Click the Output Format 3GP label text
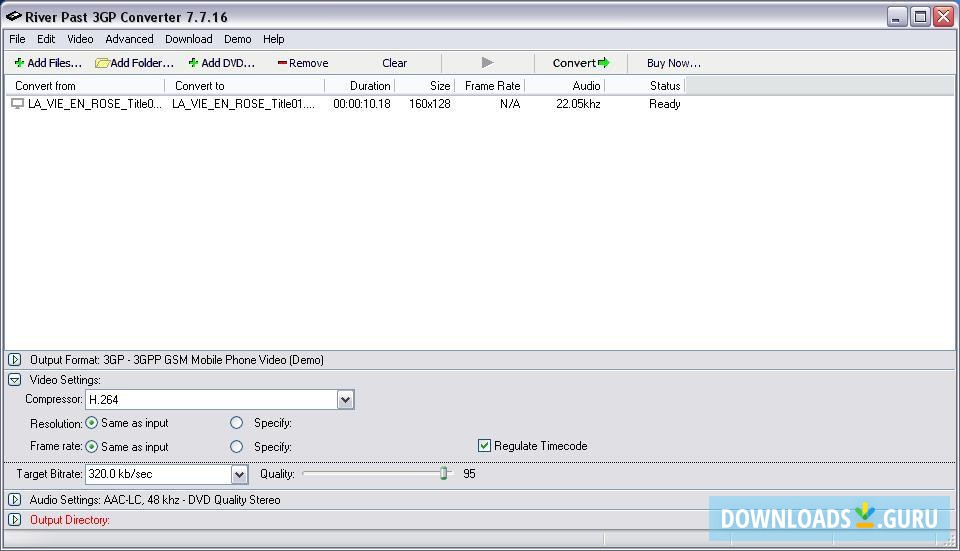The width and height of the screenshot is (960, 551). (177, 360)
